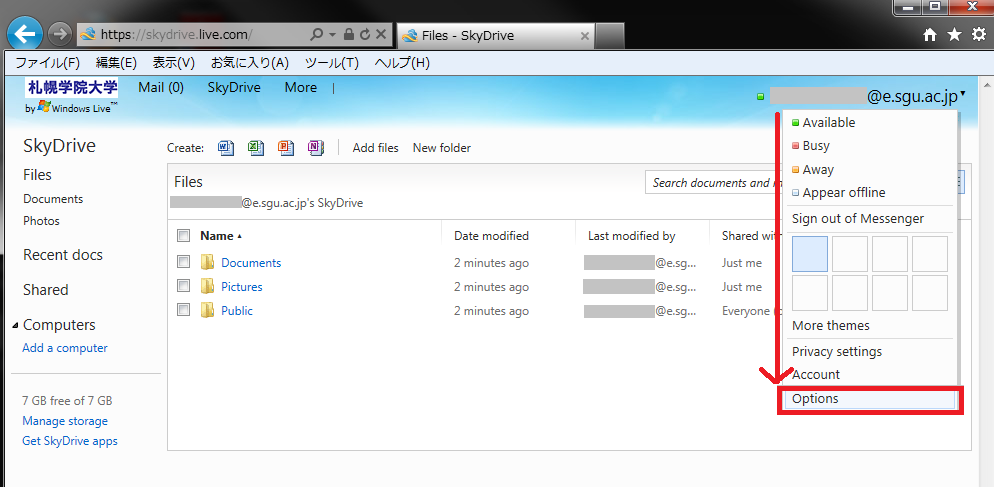Create a new Word document
The width and height of the screenshot is (994, 487).
[x=226, y=148]
